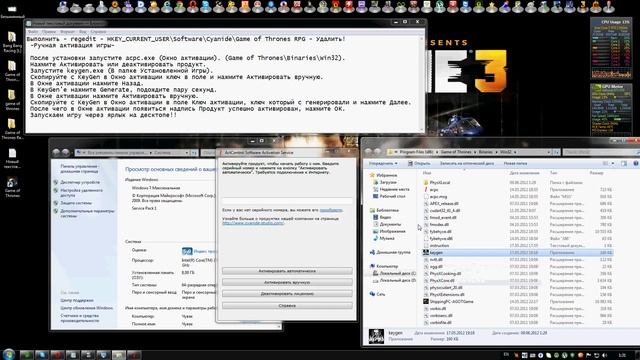Click Справка button in activation window
640x360 pixels.
pyautogui.click(x=287, y=306)
